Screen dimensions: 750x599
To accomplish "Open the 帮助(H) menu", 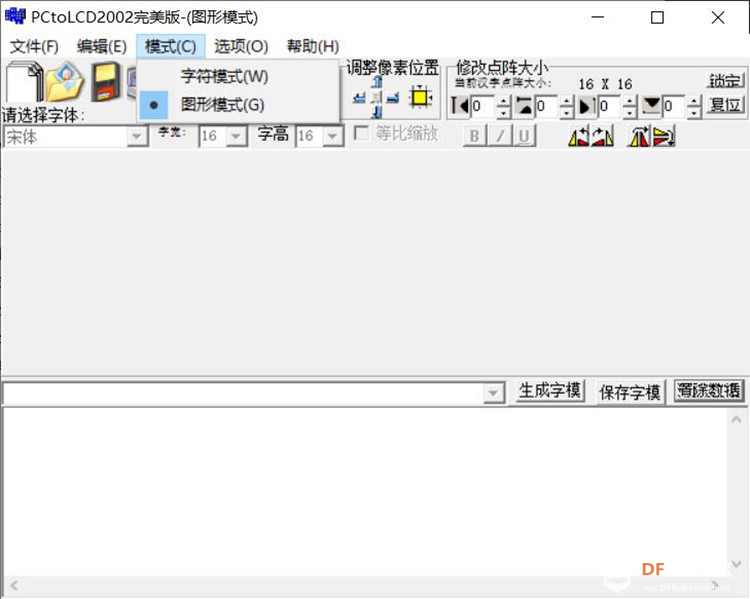I will (x=313, y=46).
